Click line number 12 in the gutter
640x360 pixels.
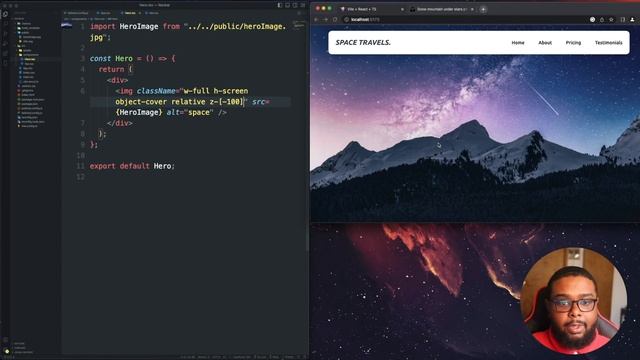click(81, 177)
